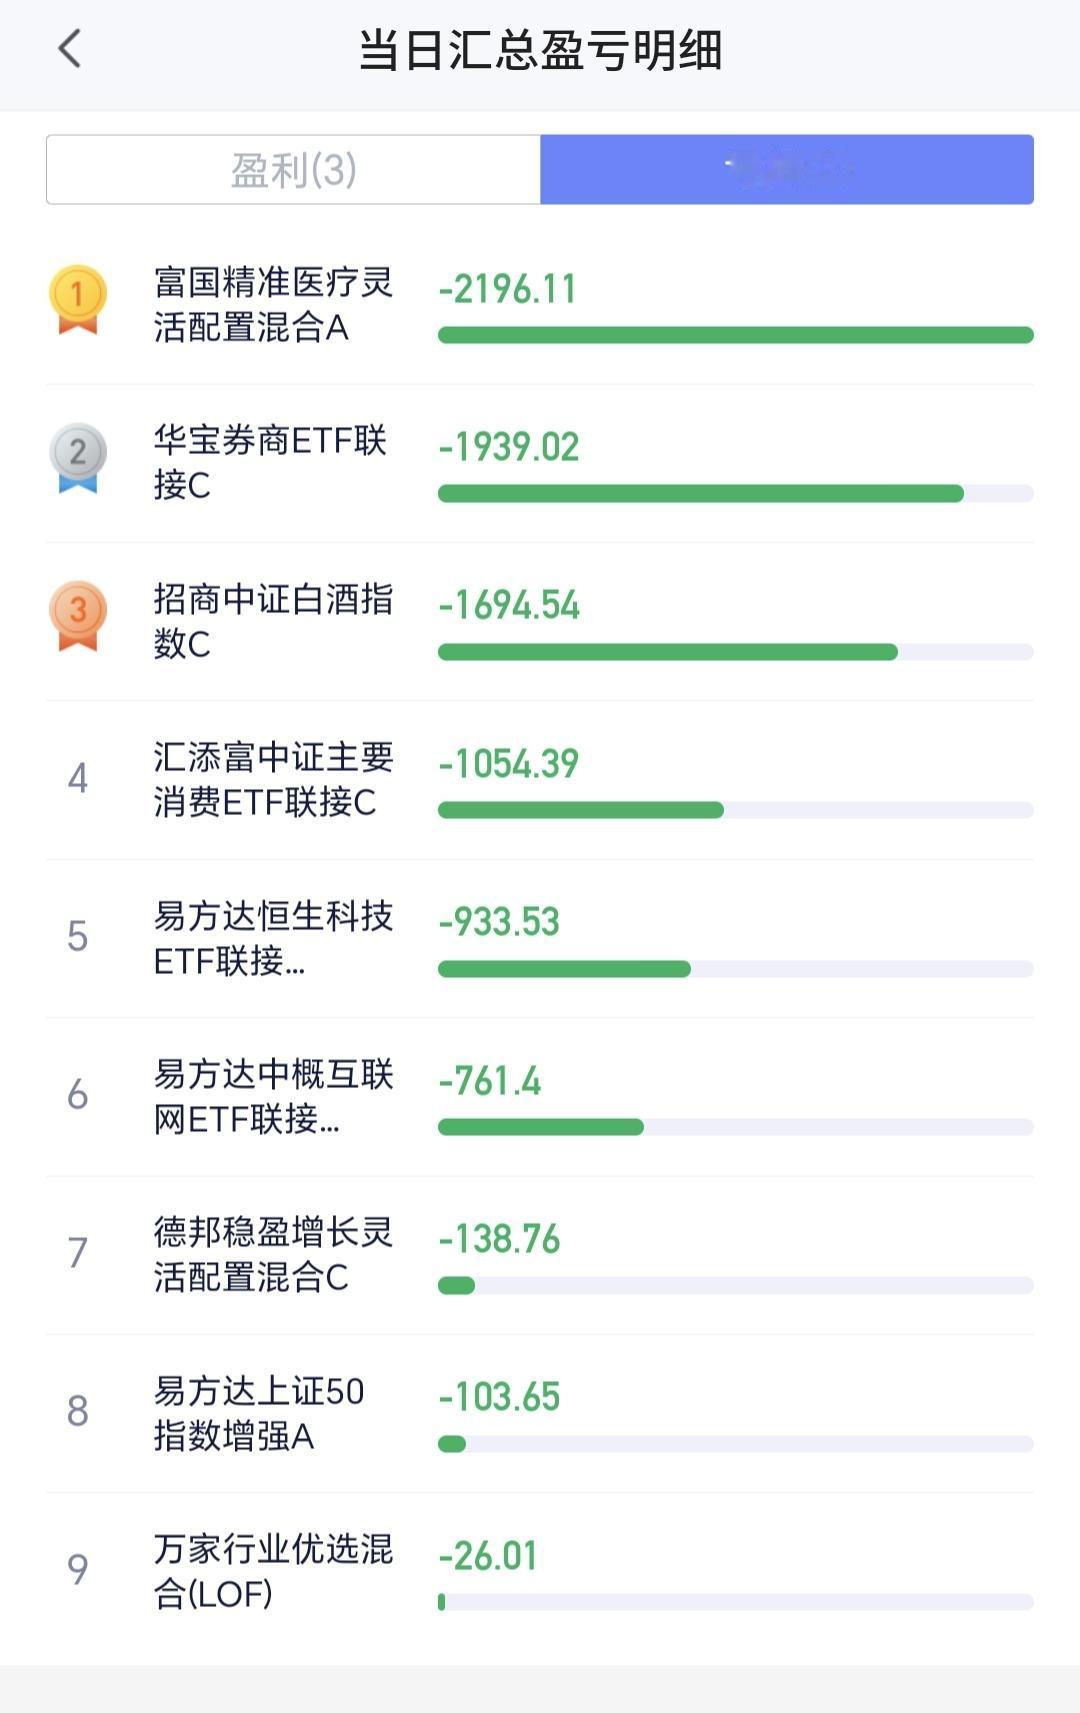Open 华宝券商ETF联接C fund entry
This screenshot has height=1713, width=1080.
tap(540, 463)
